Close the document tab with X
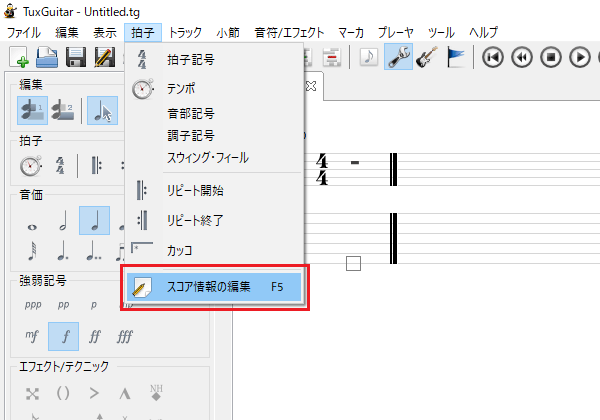This screenshot has height=420, width=600. click(311, 86)
